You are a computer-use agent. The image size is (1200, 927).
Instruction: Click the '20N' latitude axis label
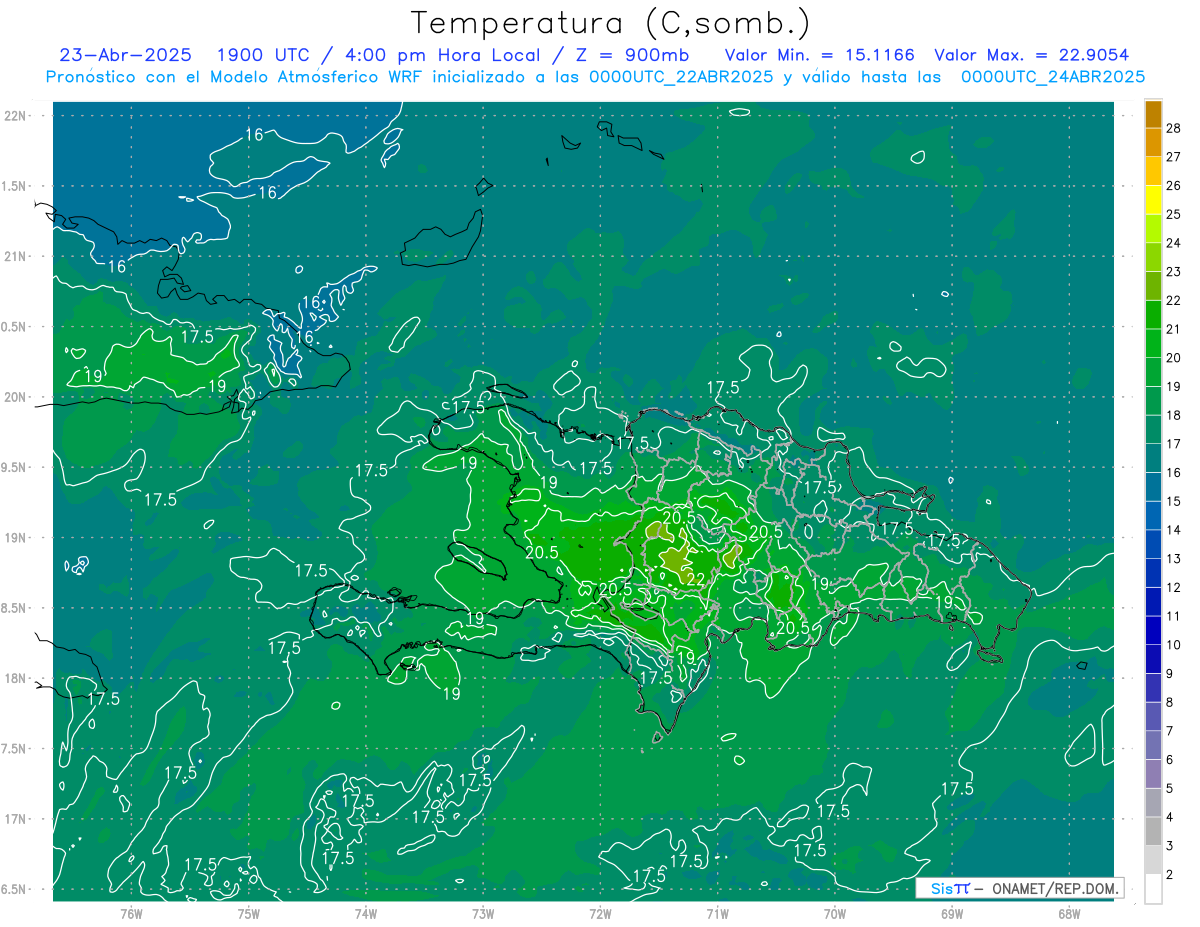17,398
